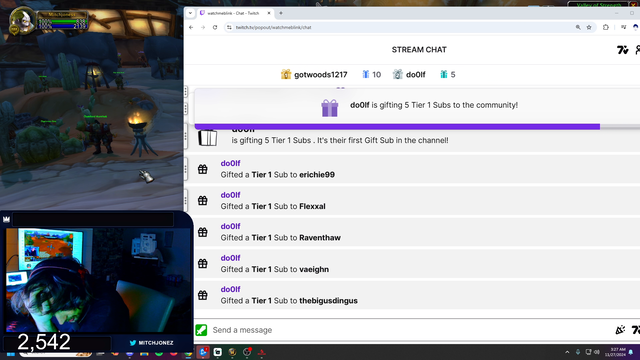
Task: Open gotwoods1217 top gifter entry
Action: [314, 75]
